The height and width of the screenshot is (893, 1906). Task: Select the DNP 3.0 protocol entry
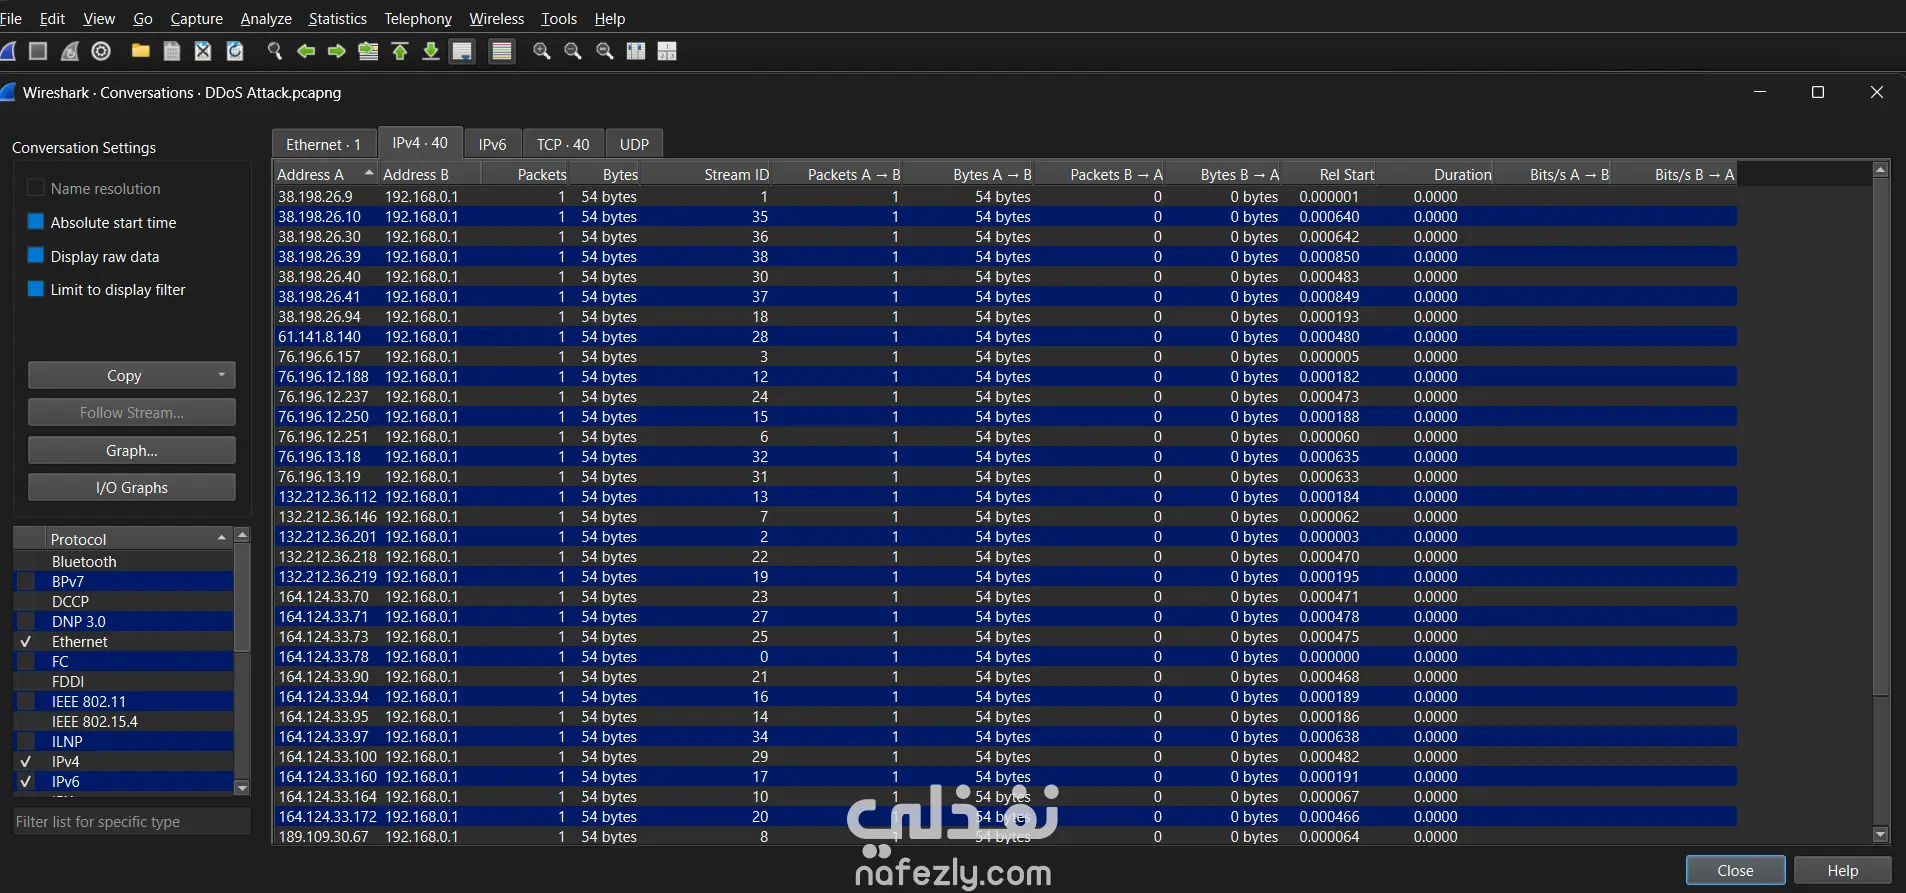pyautogui.click(x=123, y=621)
